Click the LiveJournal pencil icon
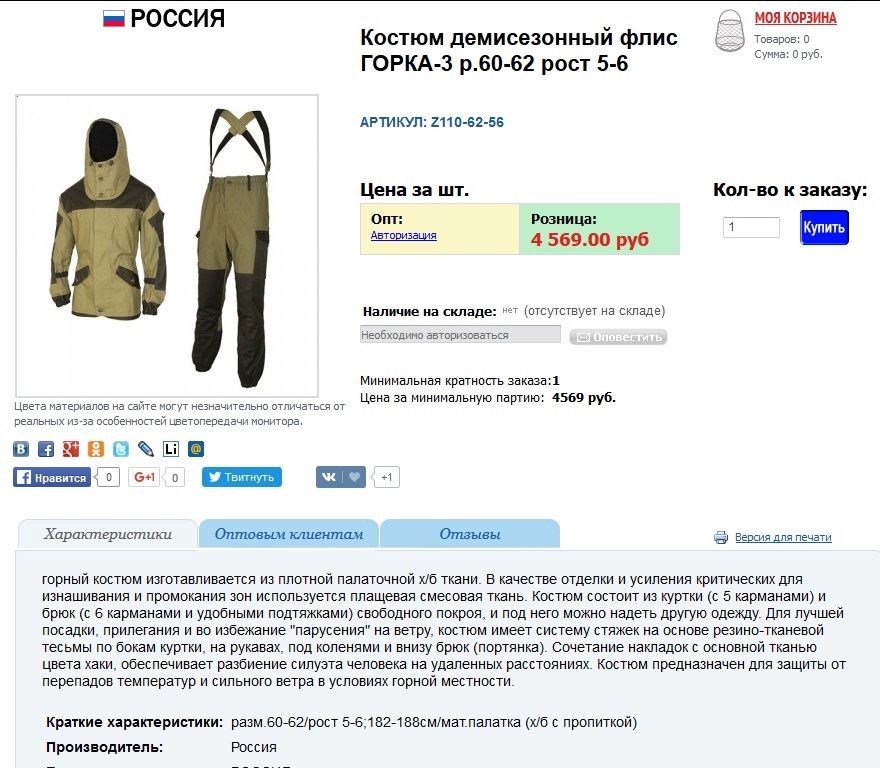Screen dimensions: 880x768 [145, 449]
